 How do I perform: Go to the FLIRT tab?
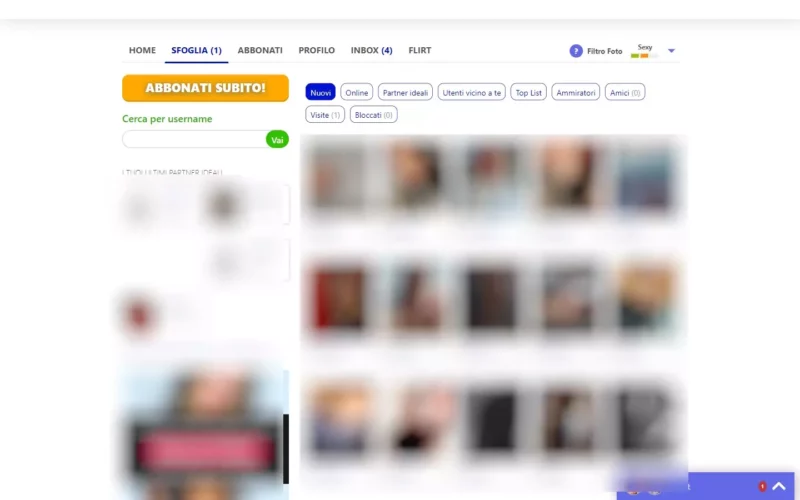pyautogui.click(x=420, y=50)
